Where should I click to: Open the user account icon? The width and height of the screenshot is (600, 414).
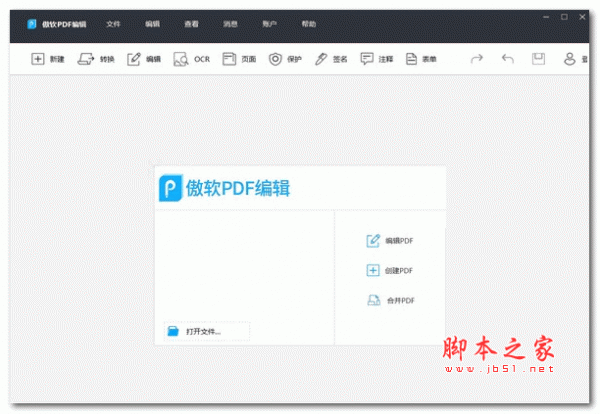(569, 59)
